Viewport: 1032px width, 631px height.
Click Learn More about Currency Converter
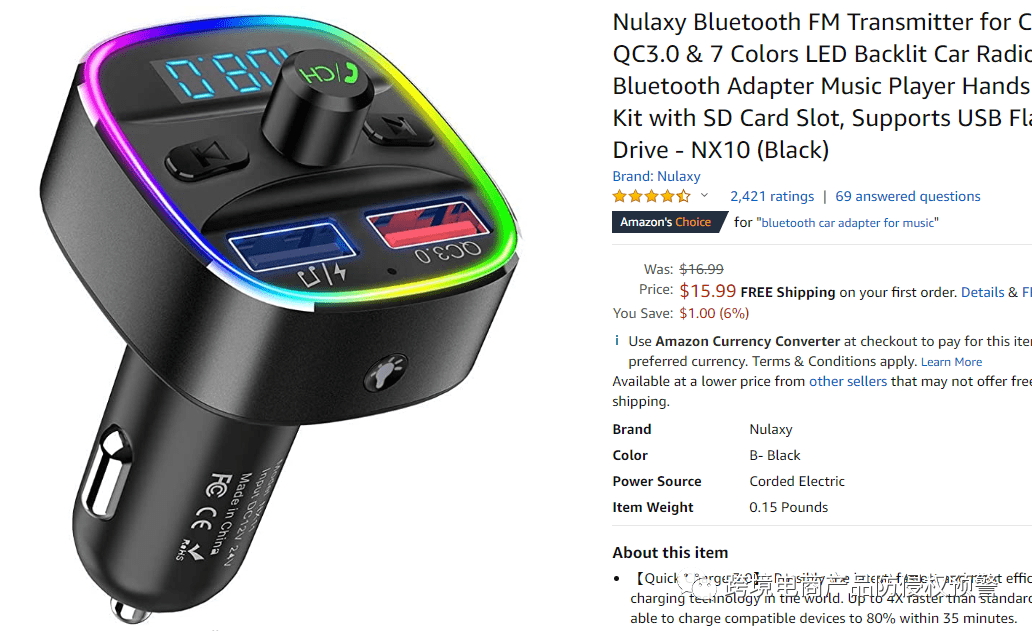(951, 362)
